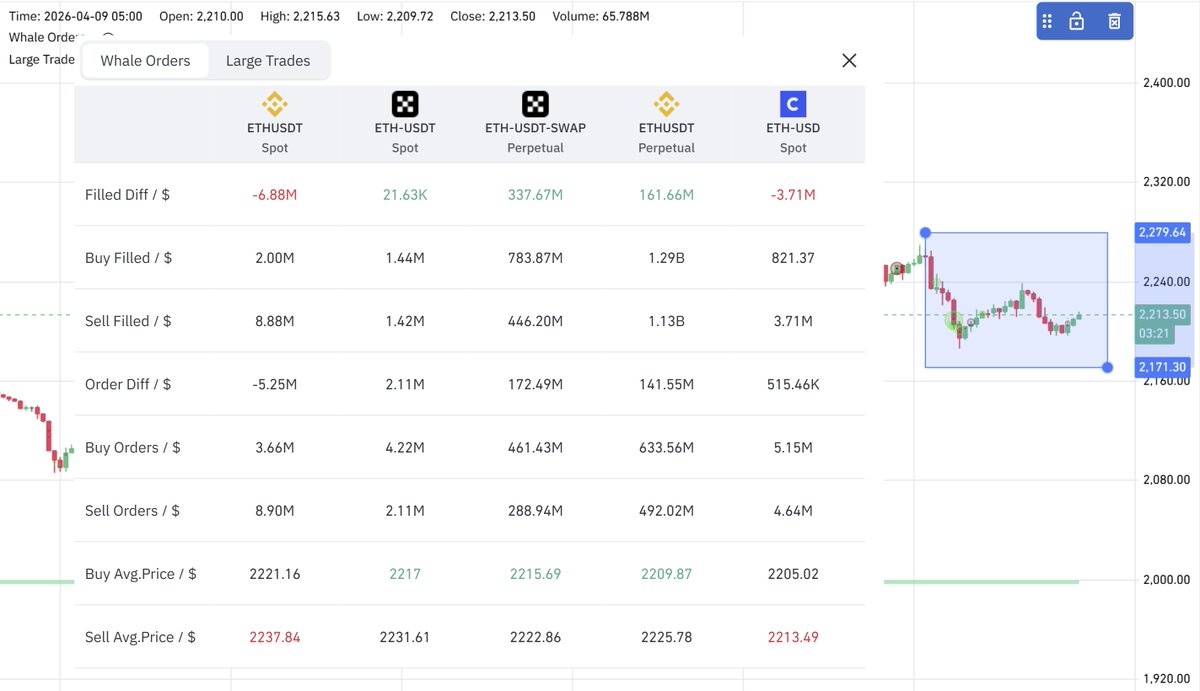Image resolution: width=1200 pixels, height=691 pixels.
Task: Click the top-left handle of selection box
Action: point(925,233)
